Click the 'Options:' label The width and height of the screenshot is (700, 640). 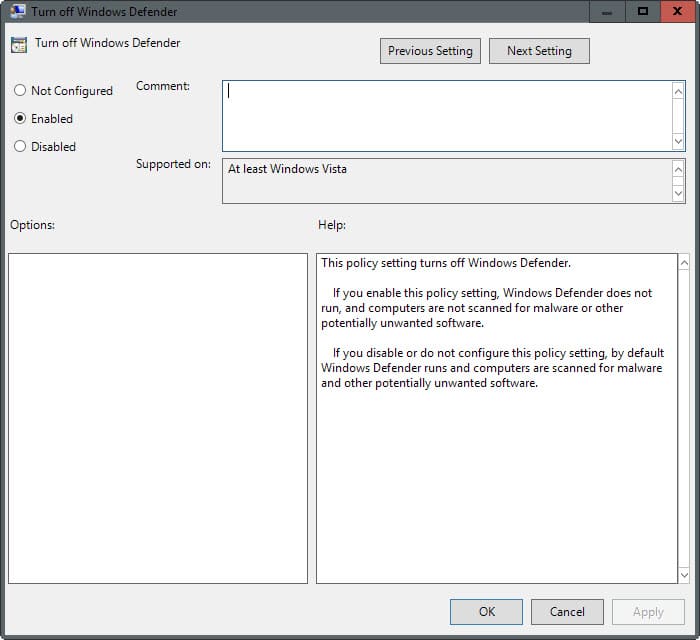coord(33,225)
